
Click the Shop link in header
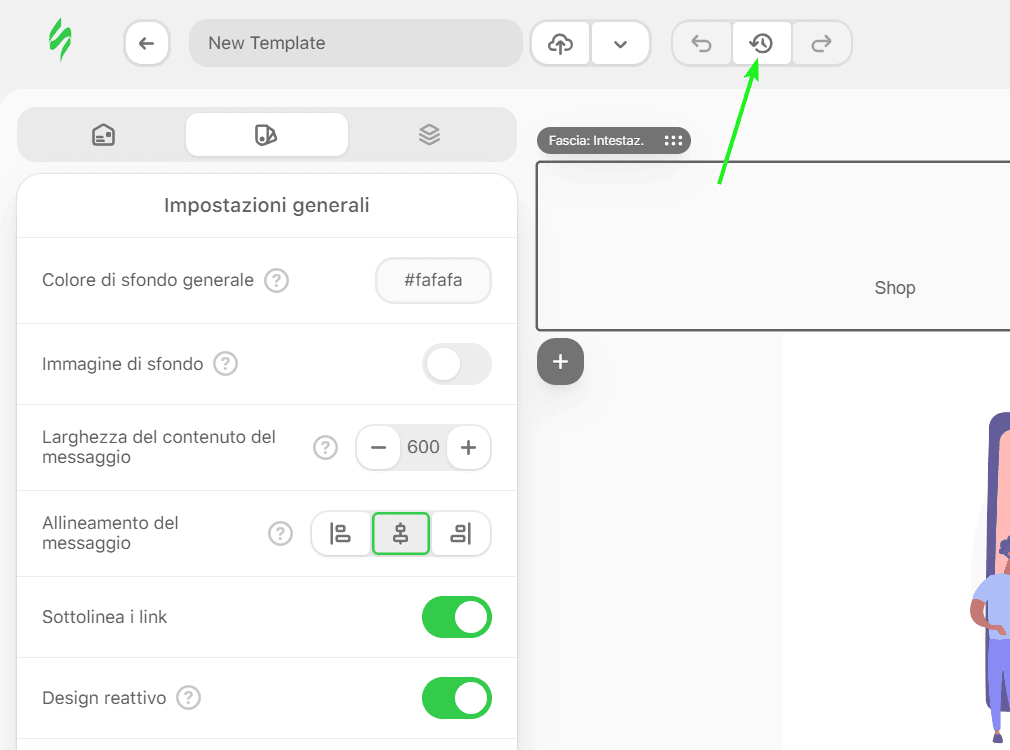click(x=894, y=288)
